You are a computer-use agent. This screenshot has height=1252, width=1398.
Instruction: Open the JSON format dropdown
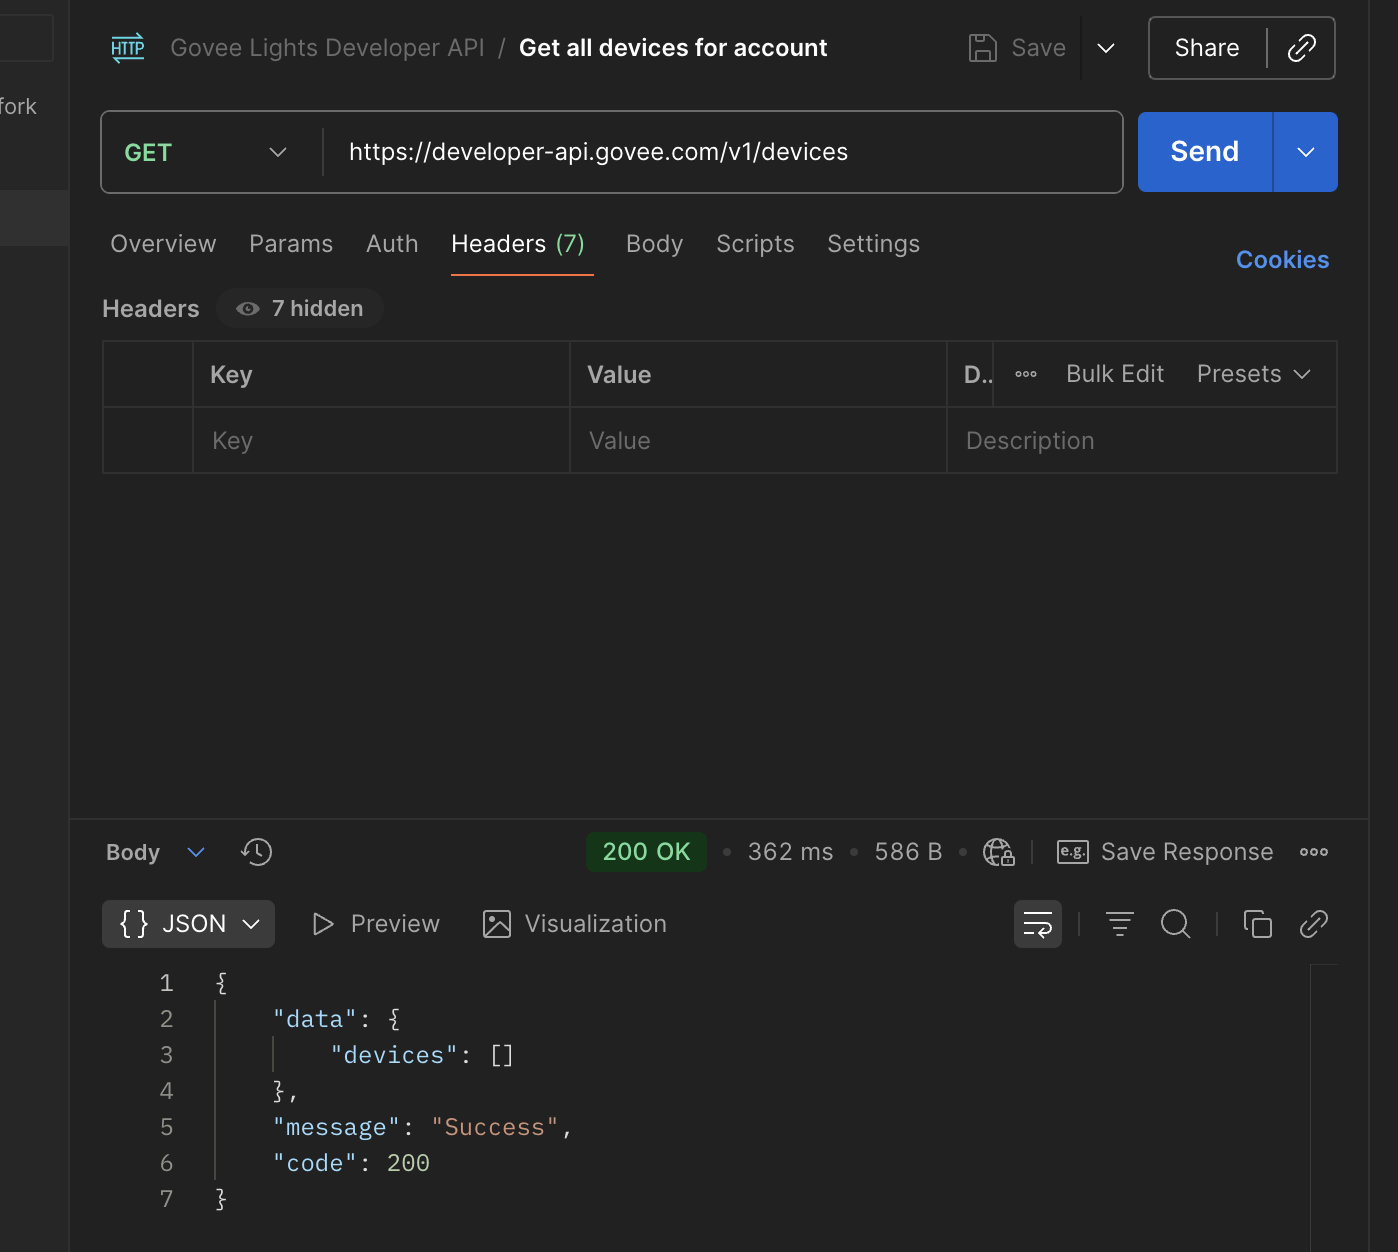click(x=189, y=924)
